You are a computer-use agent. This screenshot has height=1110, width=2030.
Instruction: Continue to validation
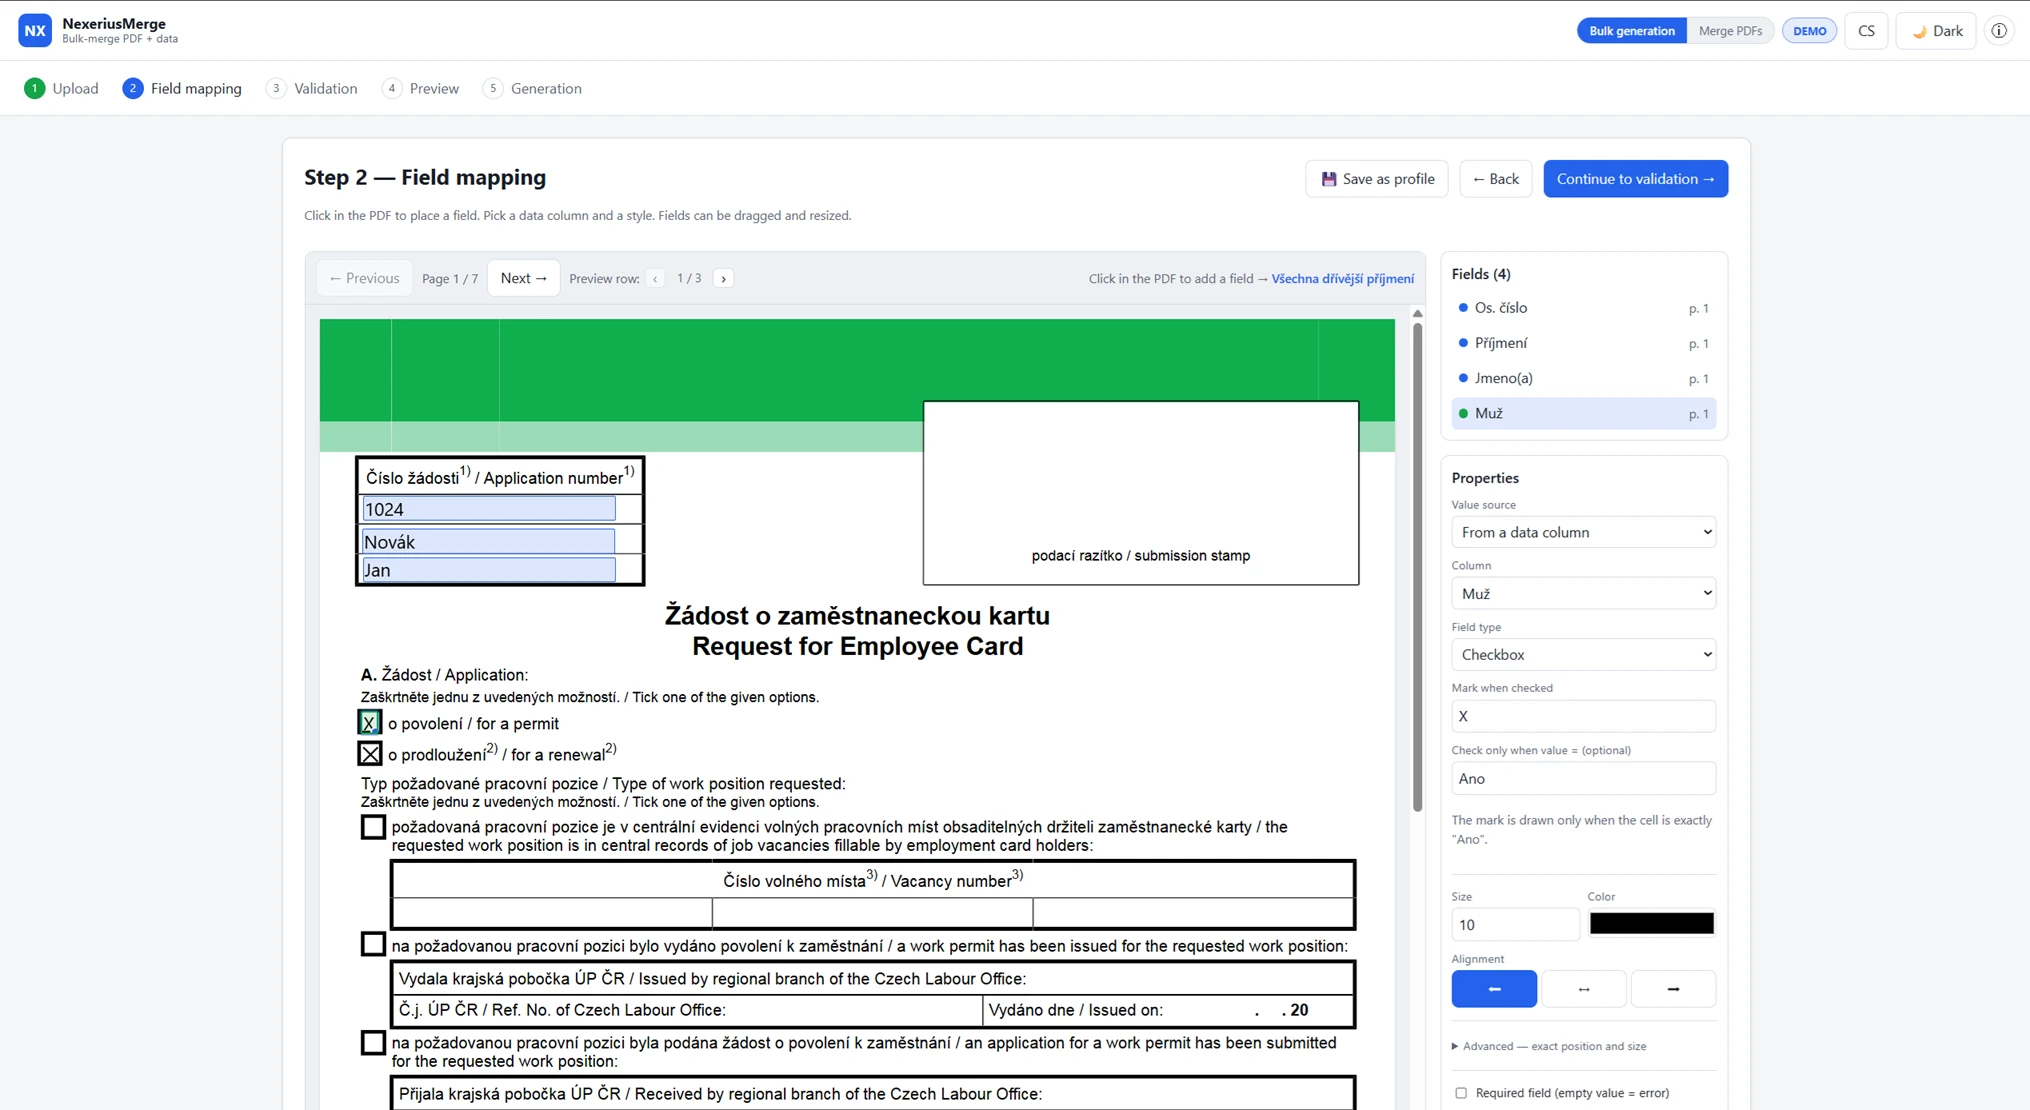[1635, 179]
